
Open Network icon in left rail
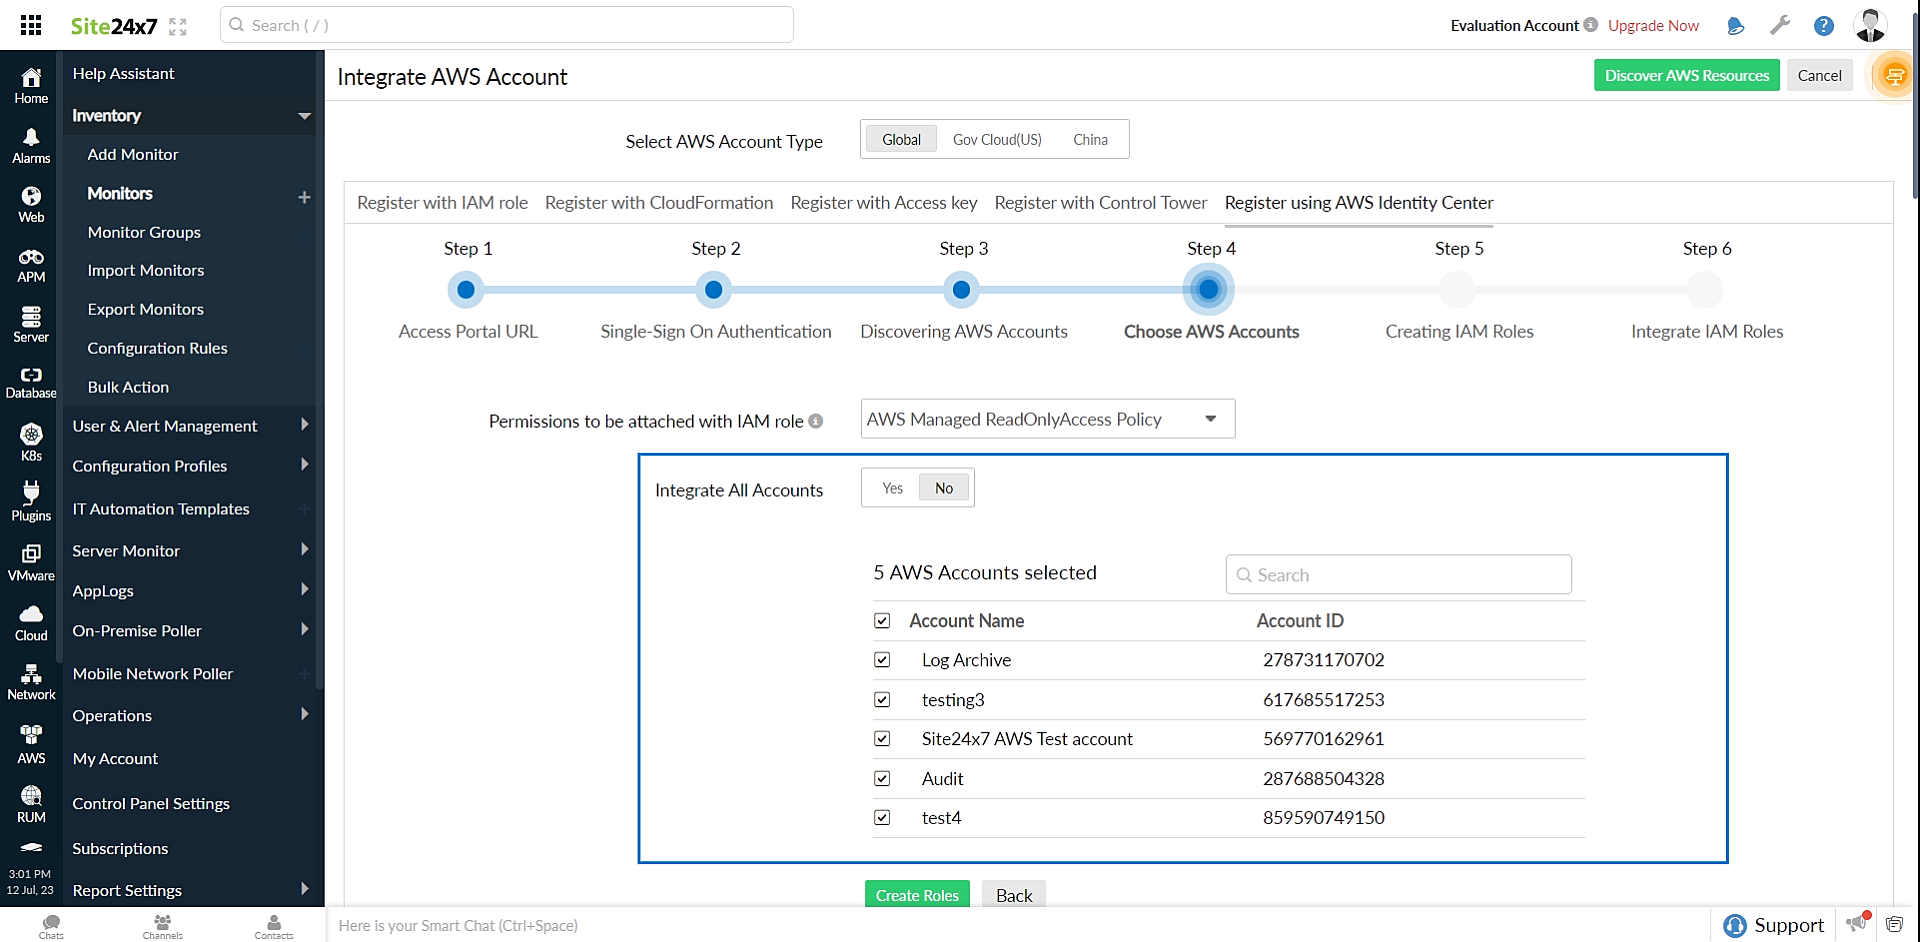click(31, 682)
